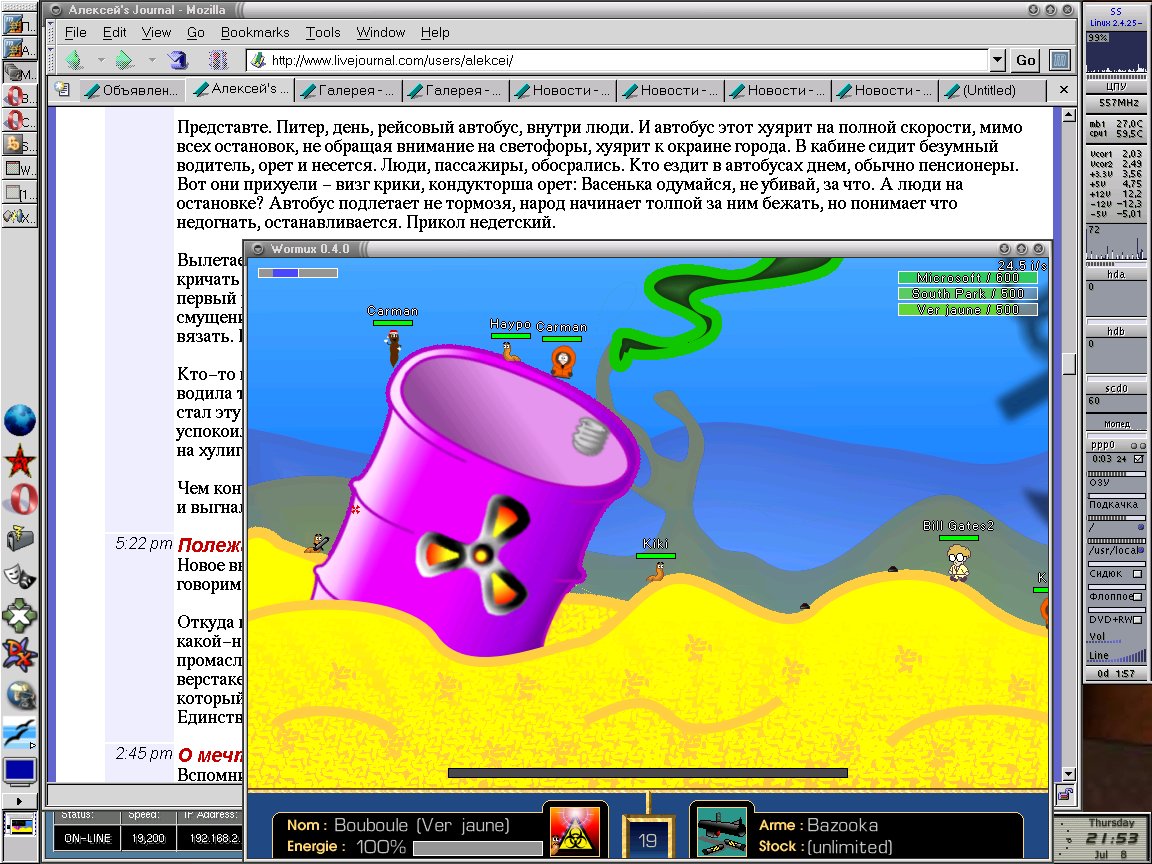Image resolution: width=1152 pixels, height=864 pixels.
Task: Click the page icon in URL bar
Action: (258, 60)
